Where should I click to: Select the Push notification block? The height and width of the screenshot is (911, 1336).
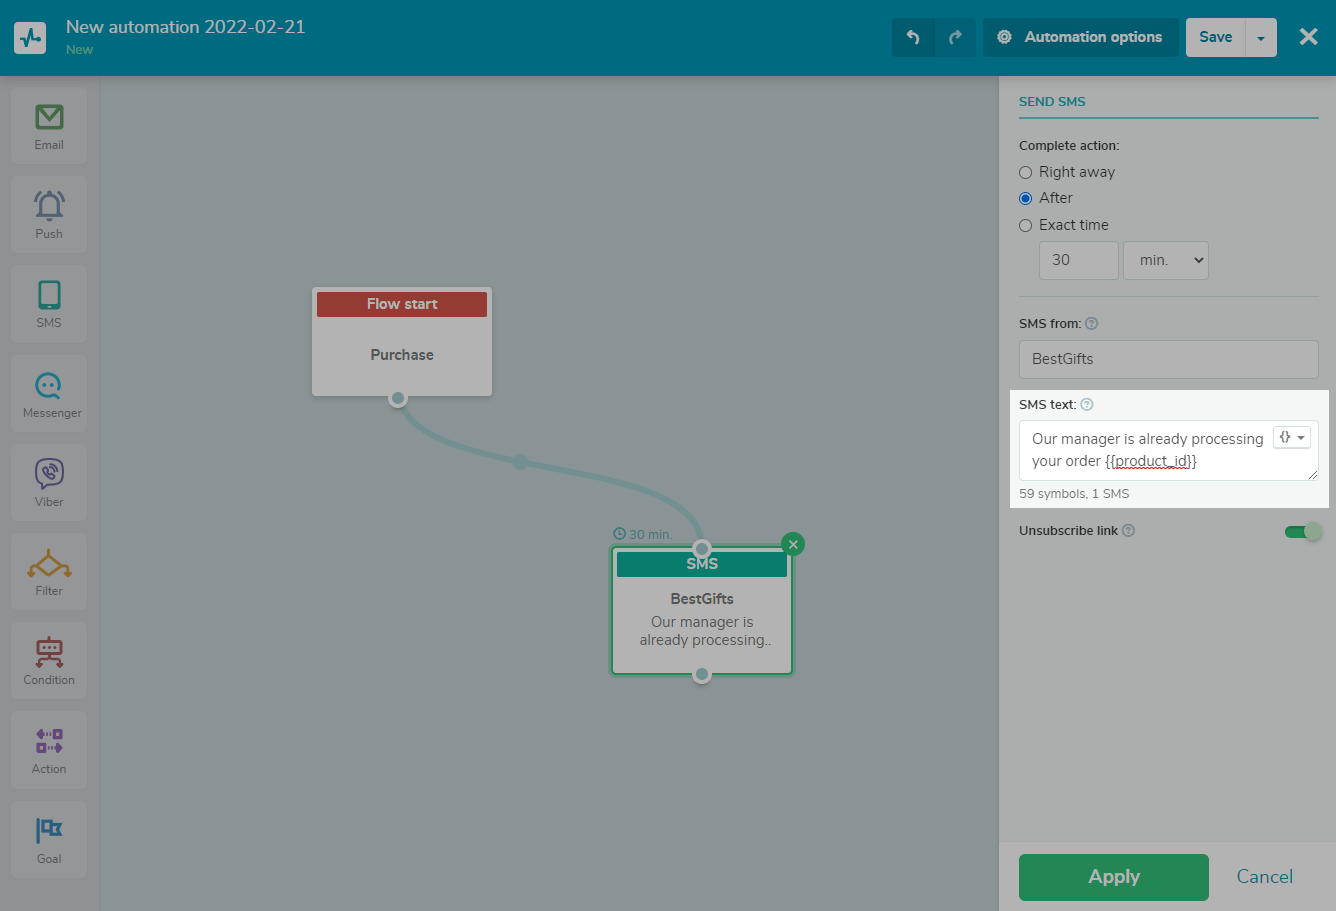[x=49, y=214]
